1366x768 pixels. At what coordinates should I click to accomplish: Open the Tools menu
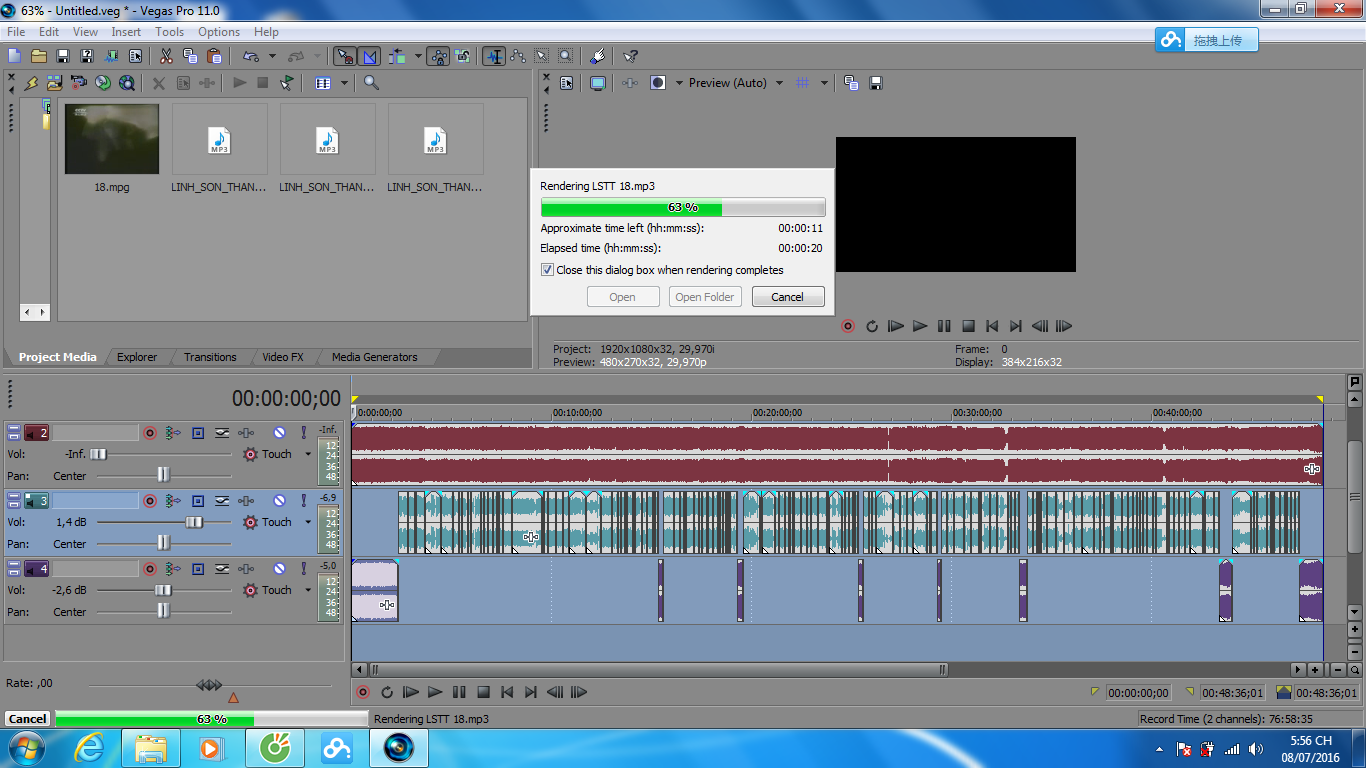pyautogui.click(x=169, y=32)
